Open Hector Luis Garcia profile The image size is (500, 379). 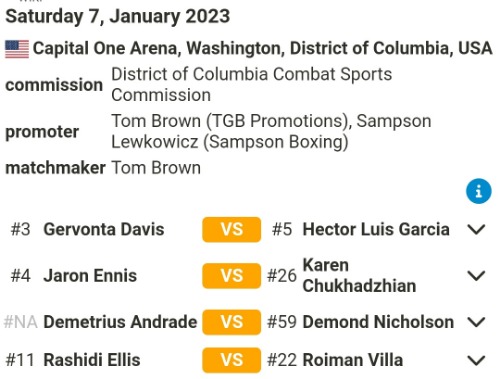[376, 229]
